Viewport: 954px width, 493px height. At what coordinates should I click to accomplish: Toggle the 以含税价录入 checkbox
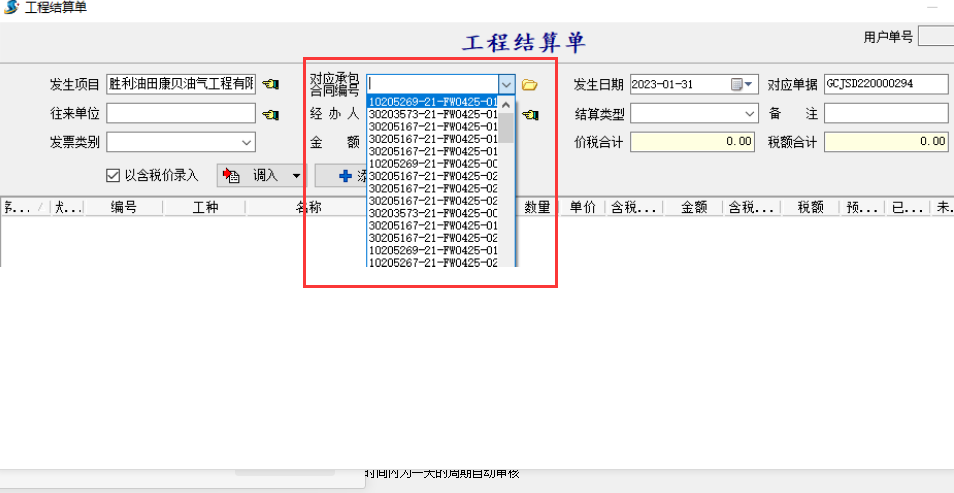(113, 176)
